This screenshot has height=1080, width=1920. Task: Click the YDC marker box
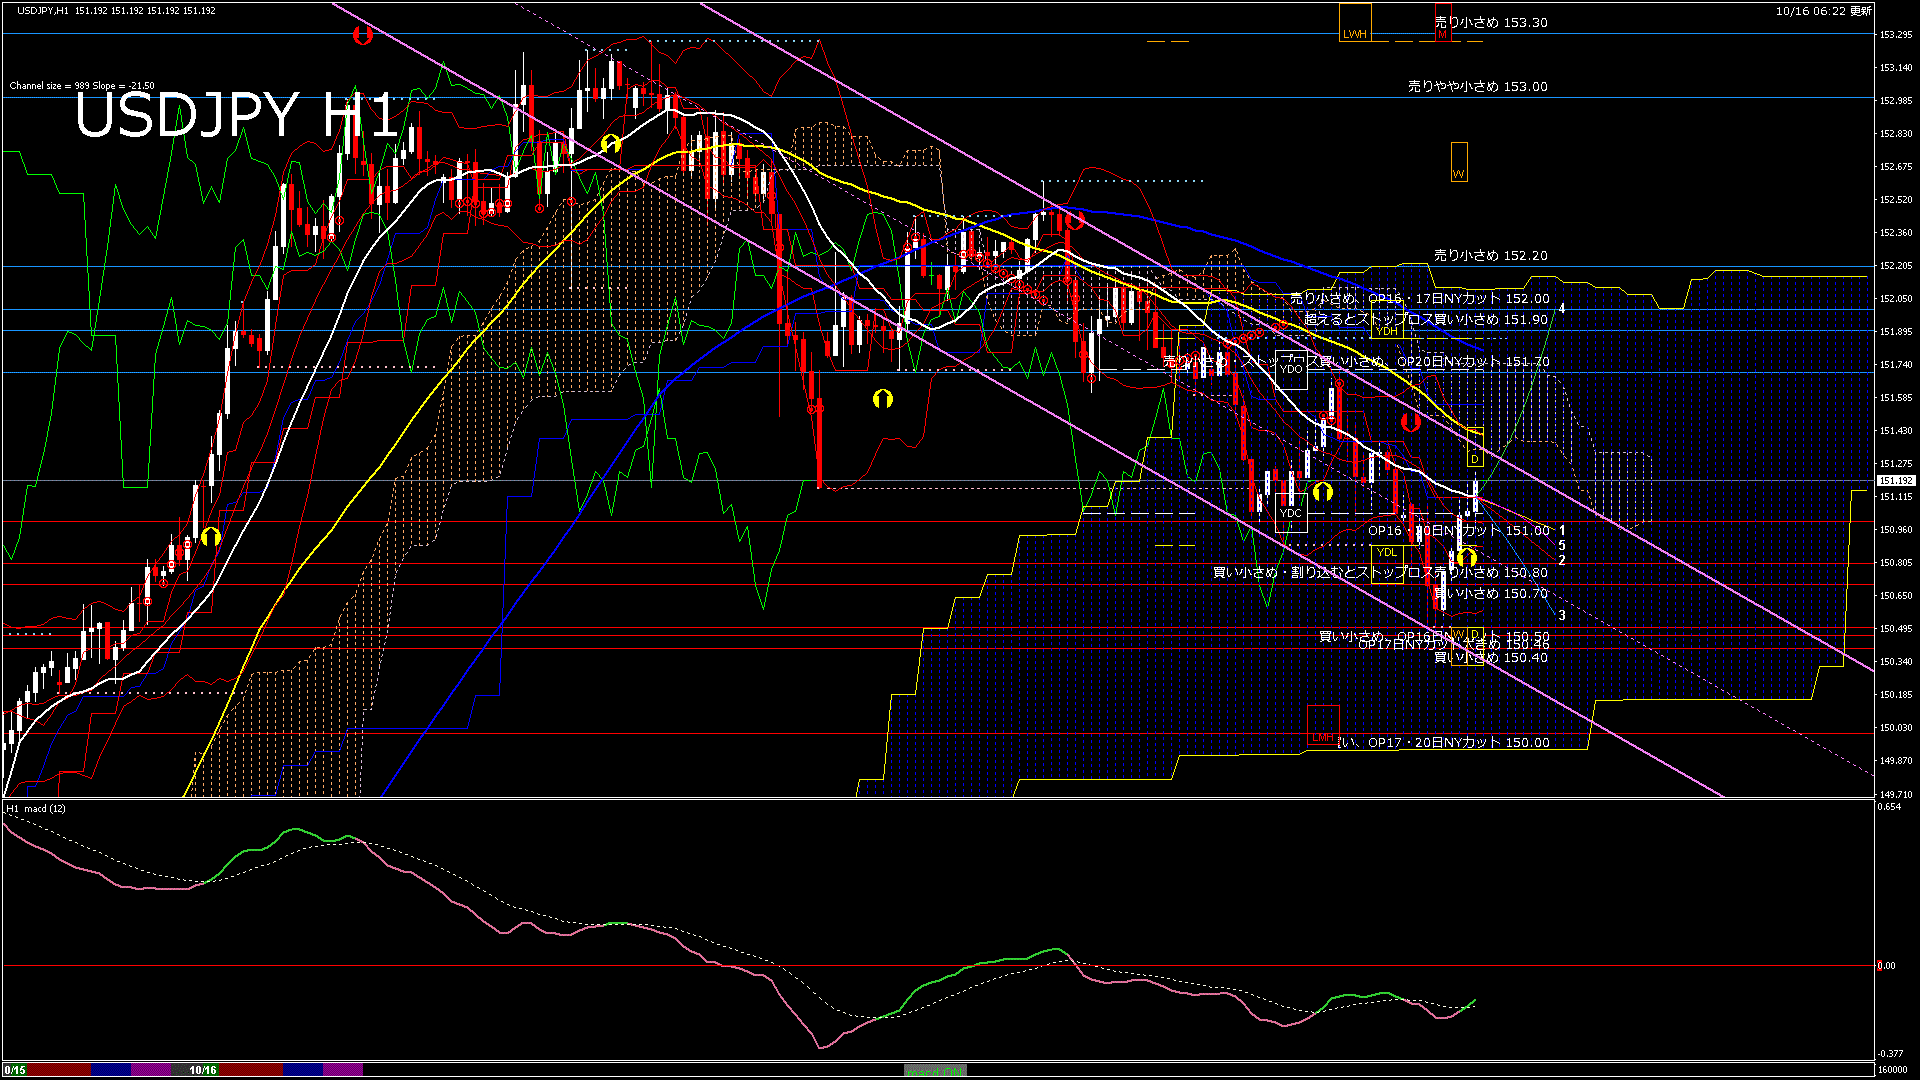point(1291,513)
